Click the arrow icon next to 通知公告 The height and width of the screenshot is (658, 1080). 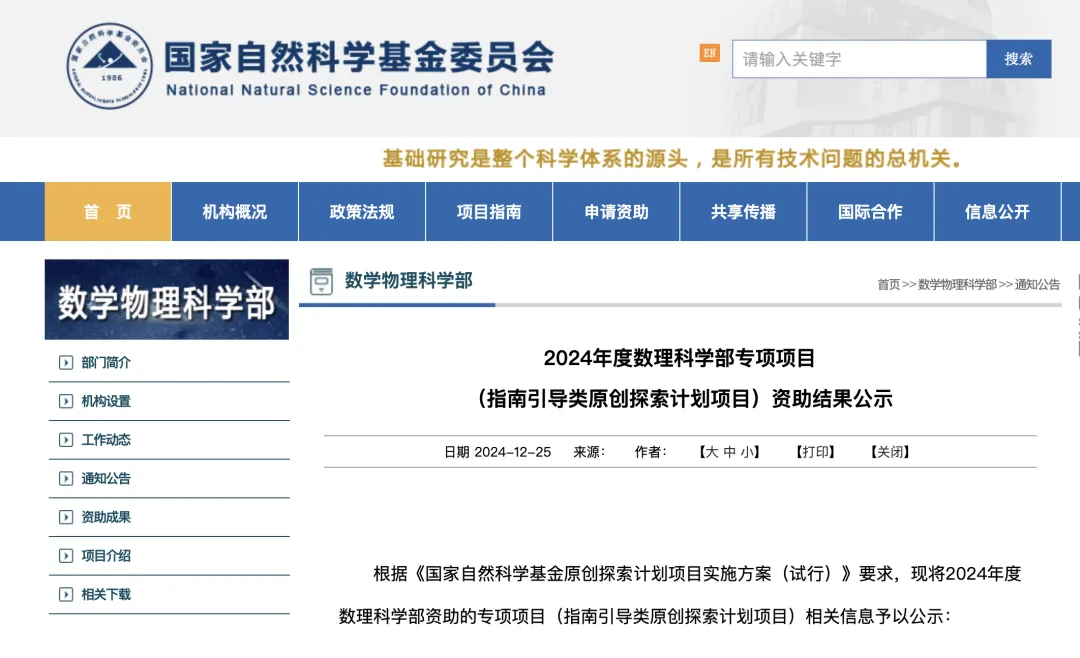pos(66,478)
